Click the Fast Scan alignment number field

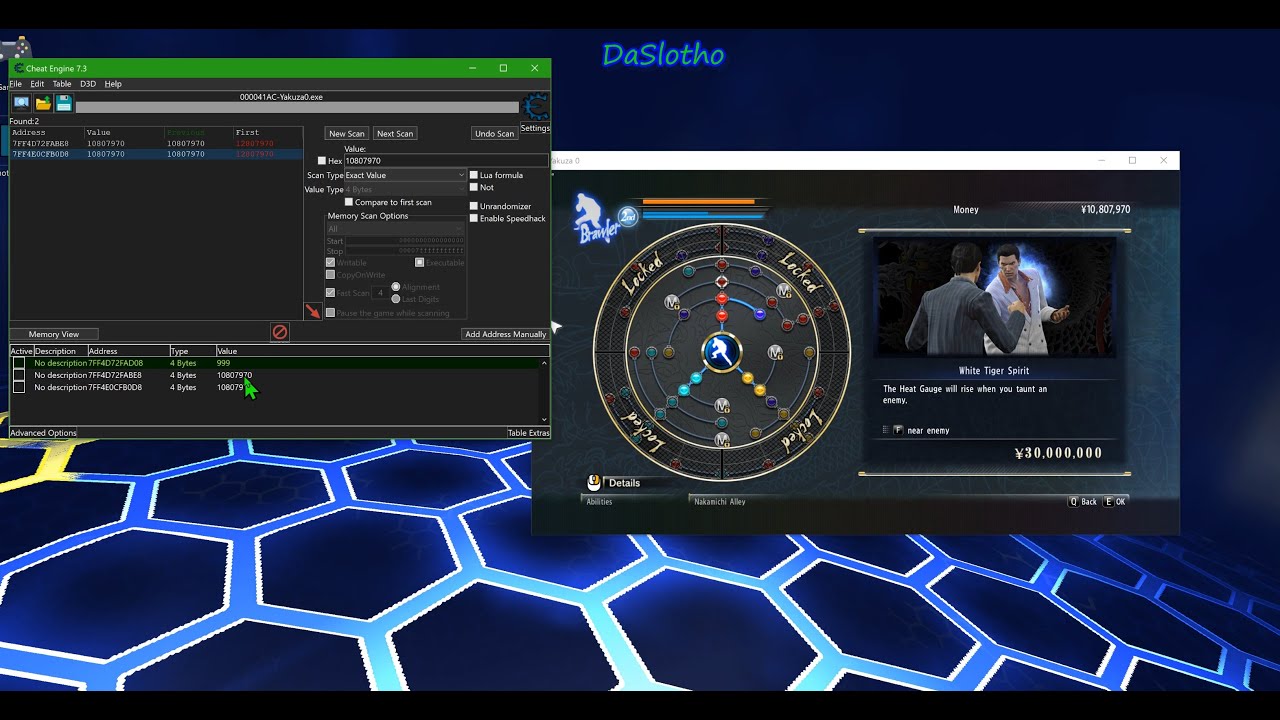tap(380, 293)
